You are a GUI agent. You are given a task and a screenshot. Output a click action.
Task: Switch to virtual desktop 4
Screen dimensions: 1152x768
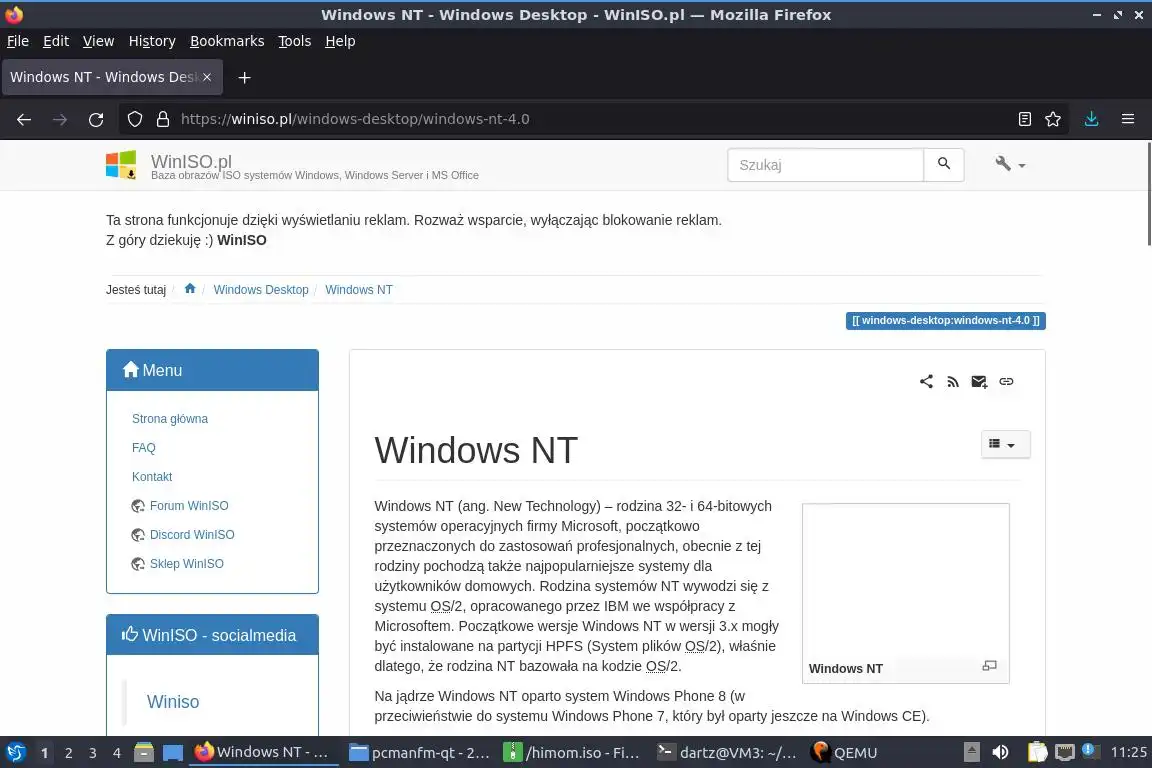(x=117, y=753)
